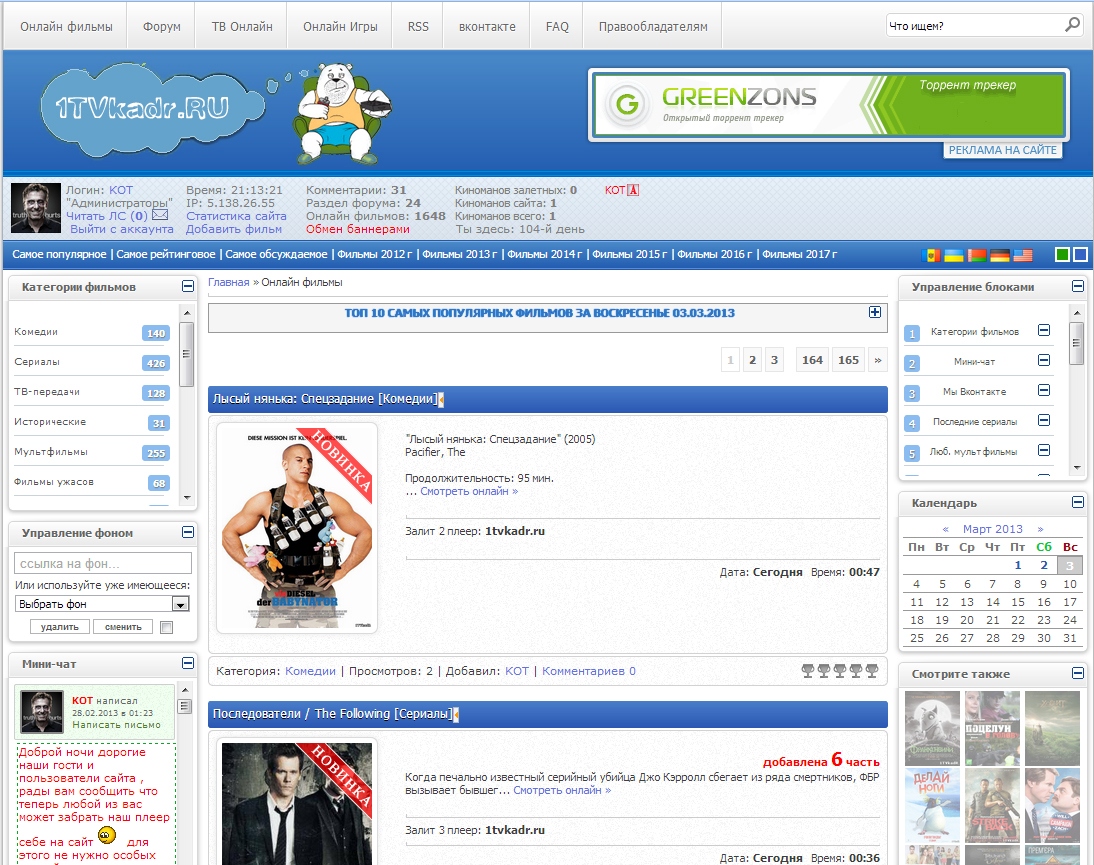The image size is (1094, 865).
Task: Tick the checkbox beside сменить button
Action: click(x=166, y=627)
